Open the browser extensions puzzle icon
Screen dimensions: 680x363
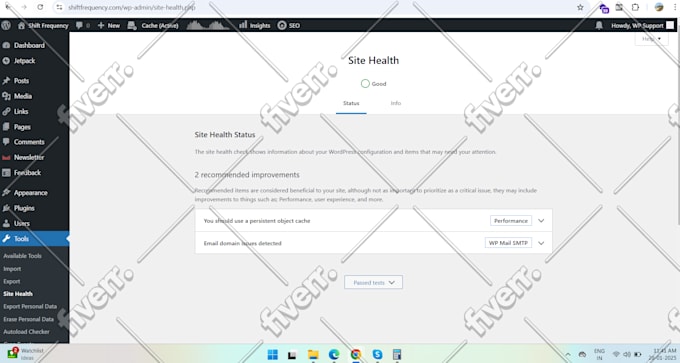[x=635, y=7]
